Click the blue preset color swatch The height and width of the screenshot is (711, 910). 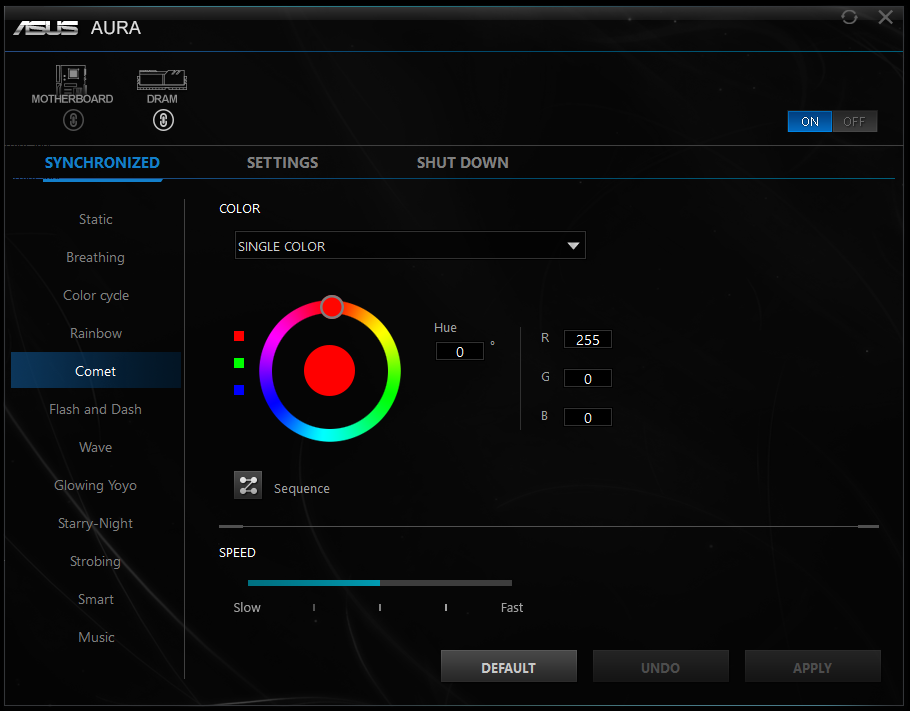239,390
